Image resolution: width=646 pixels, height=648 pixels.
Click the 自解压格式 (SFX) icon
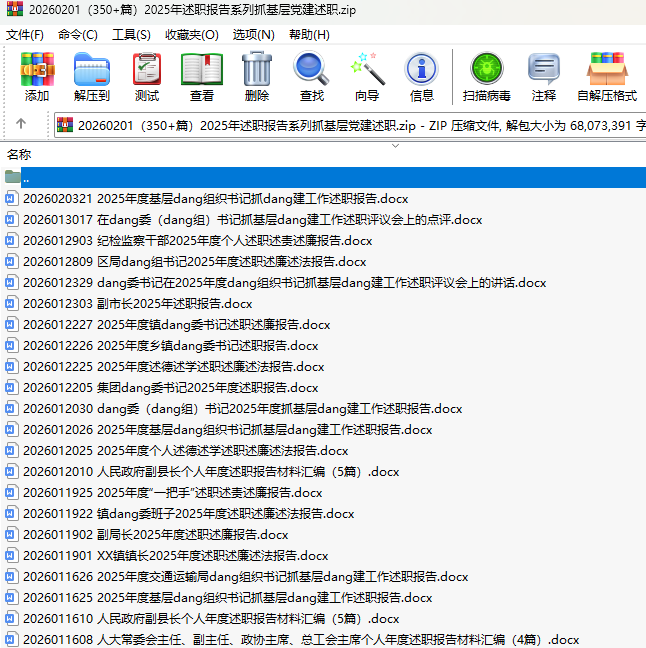(607, 77)
